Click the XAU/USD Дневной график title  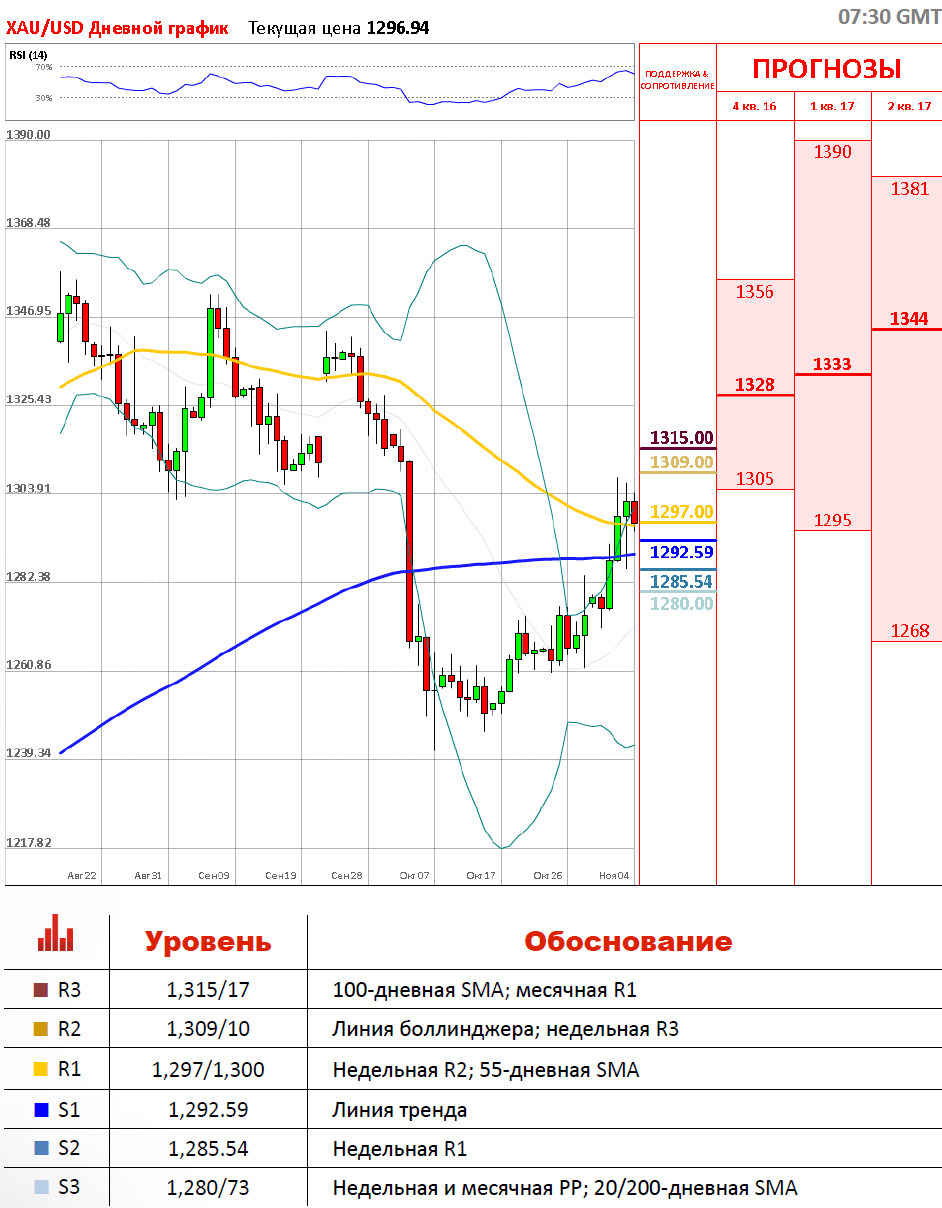pyautogui.click(x=117, y=28)
